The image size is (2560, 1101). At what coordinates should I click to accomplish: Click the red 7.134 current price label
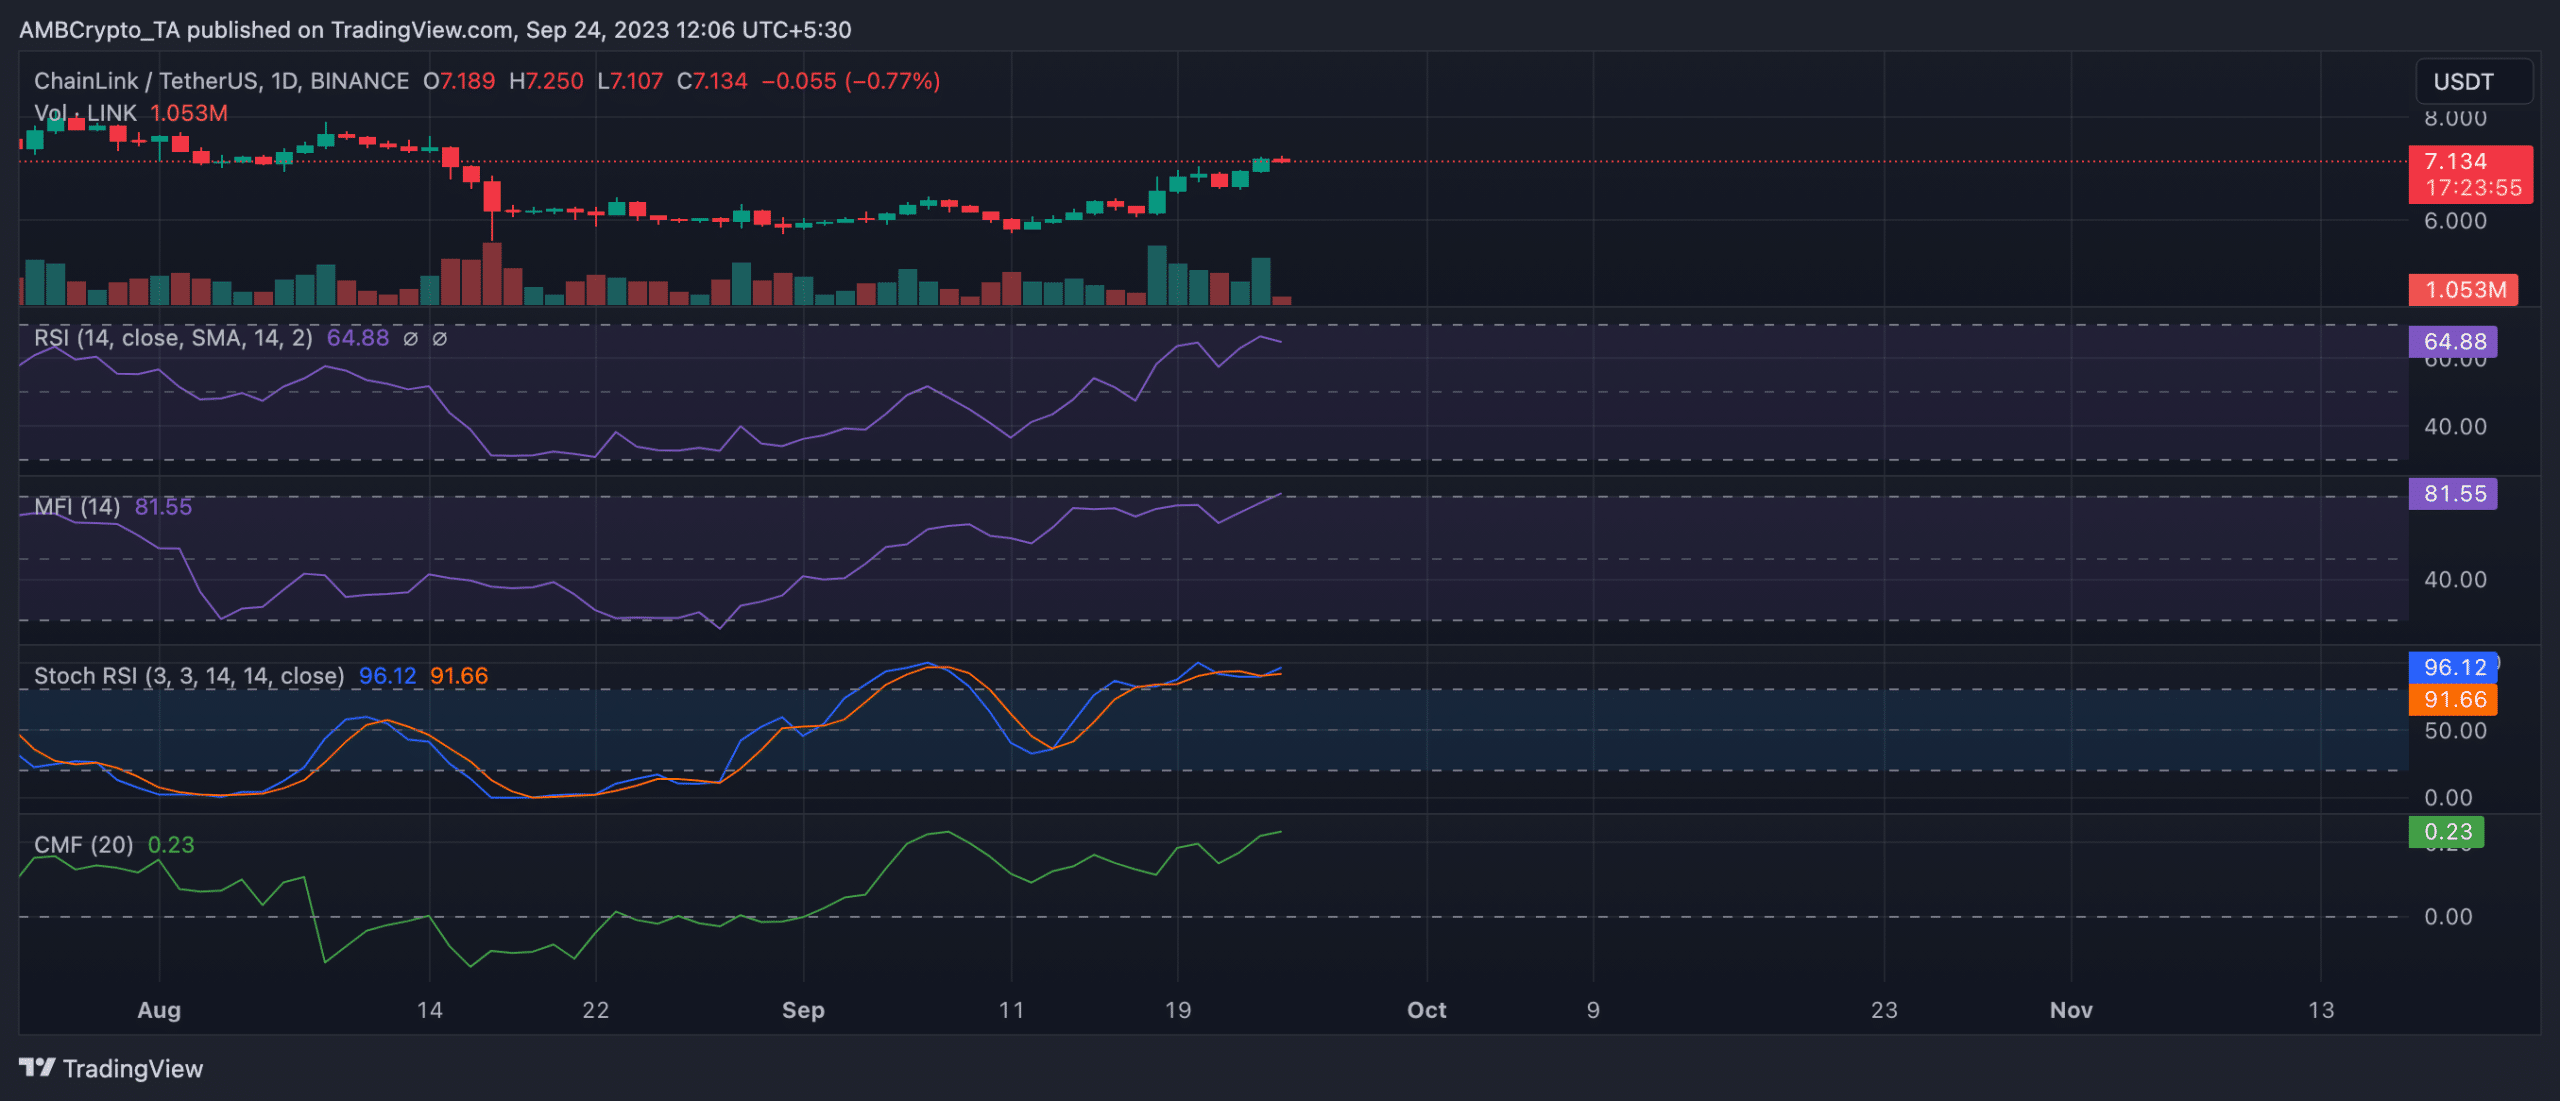point(2470,174)
